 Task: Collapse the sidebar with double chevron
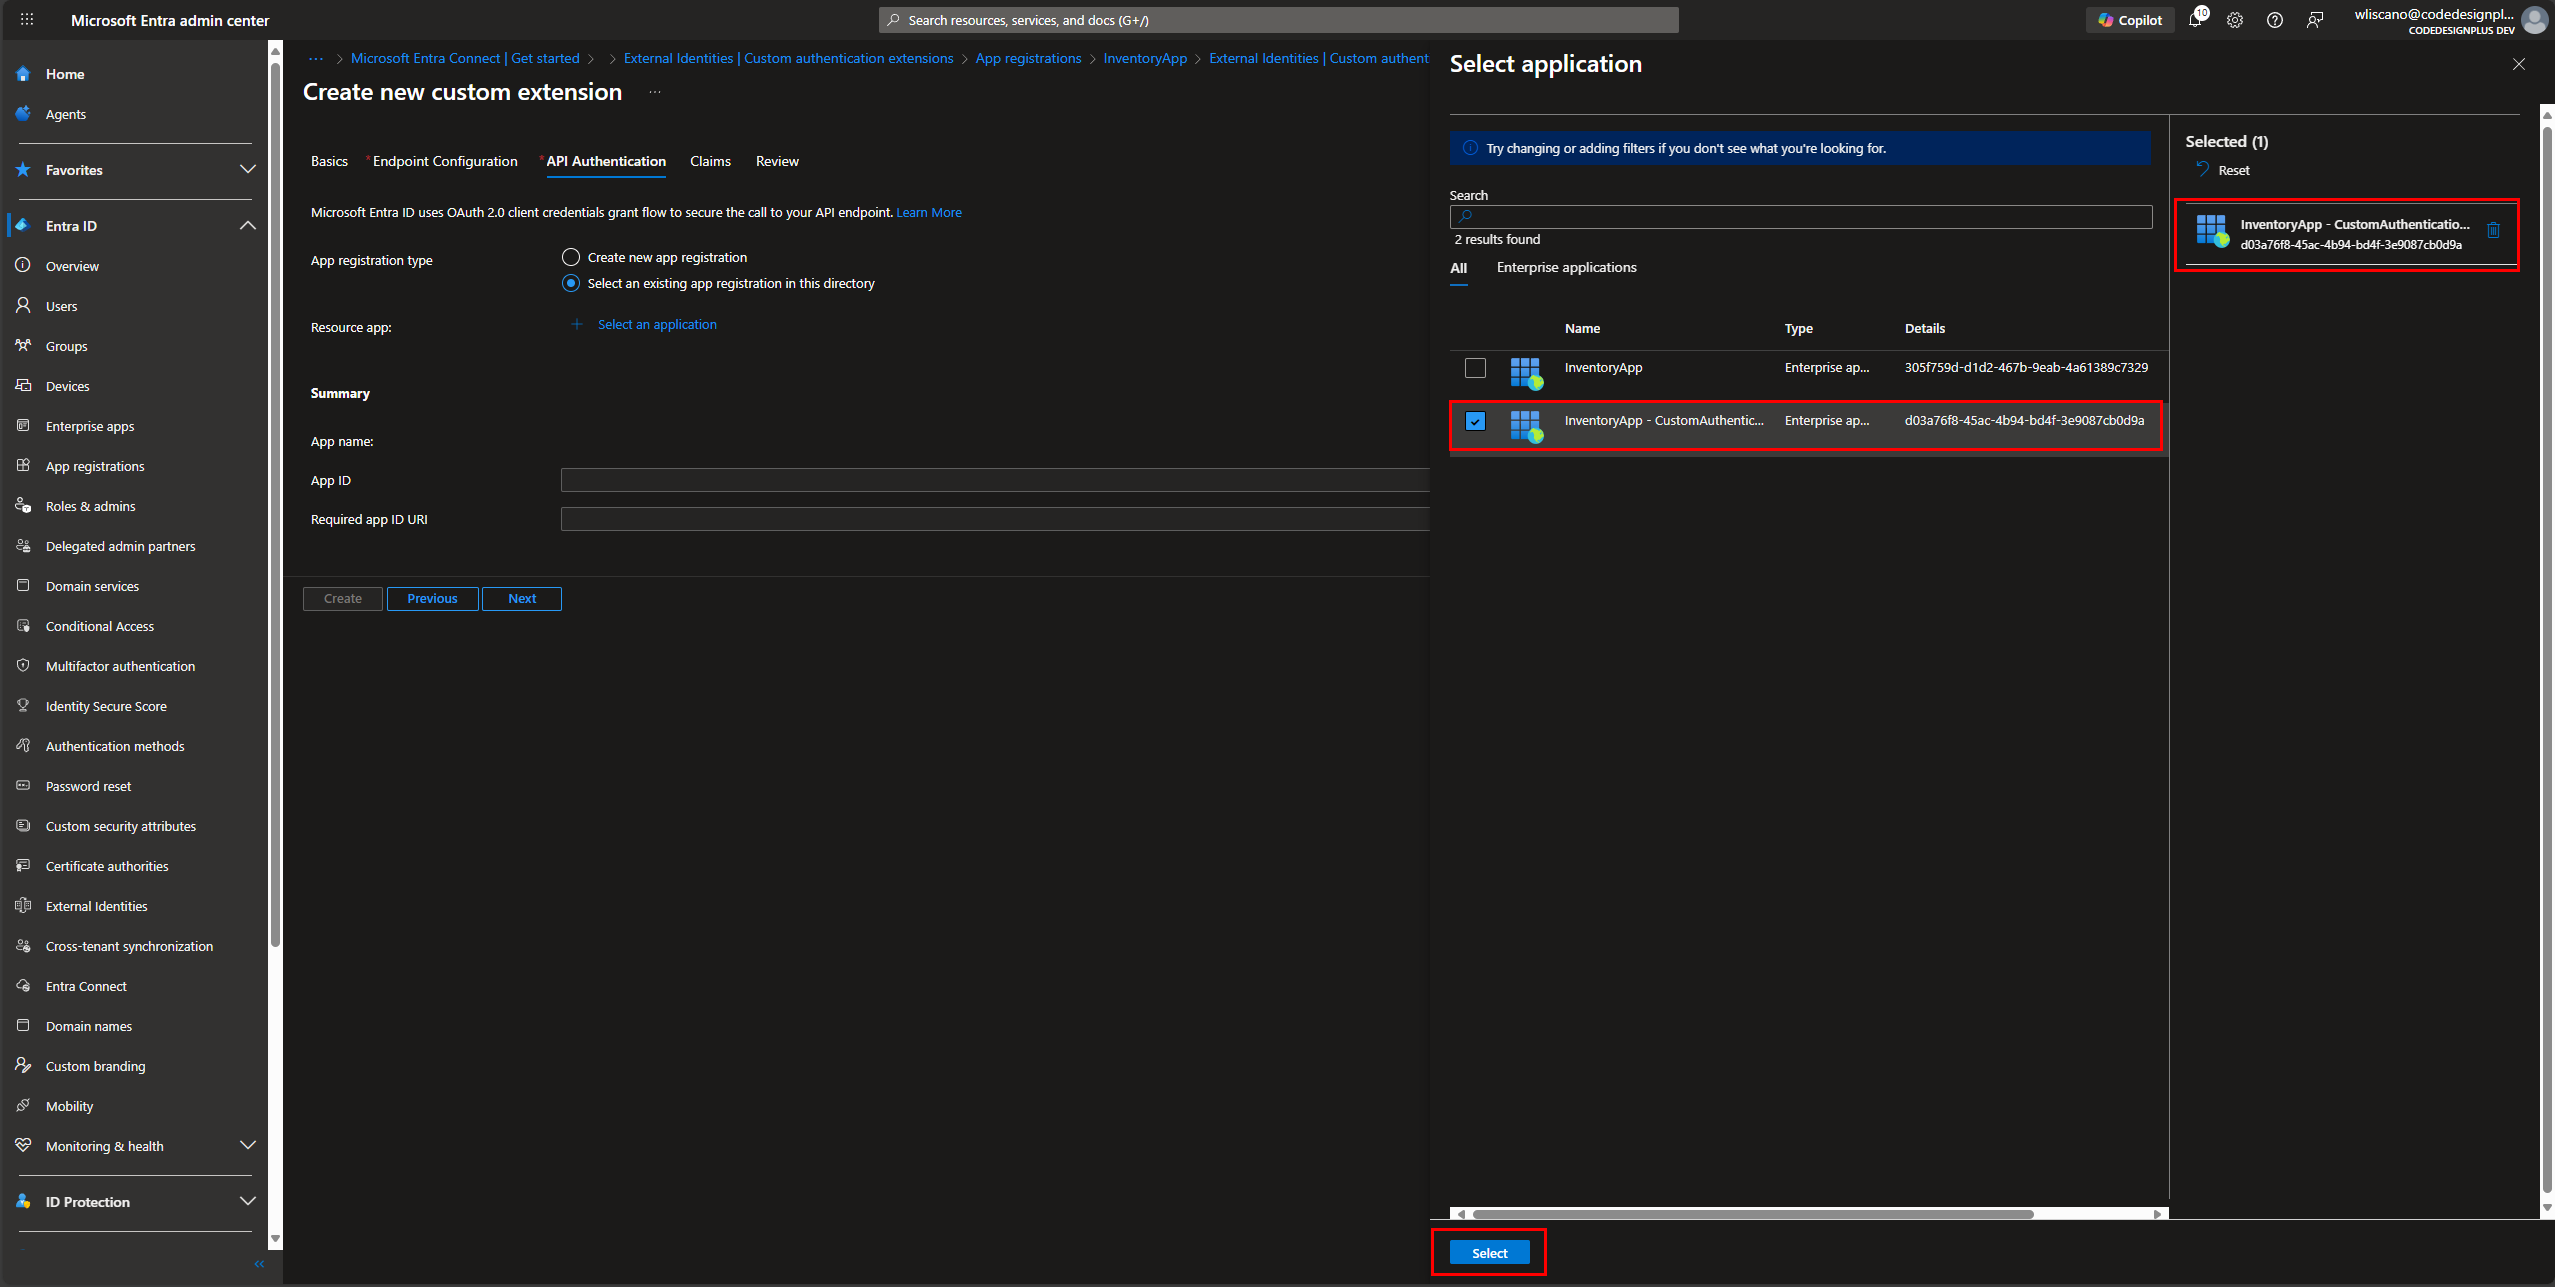tap(259, 1264)
